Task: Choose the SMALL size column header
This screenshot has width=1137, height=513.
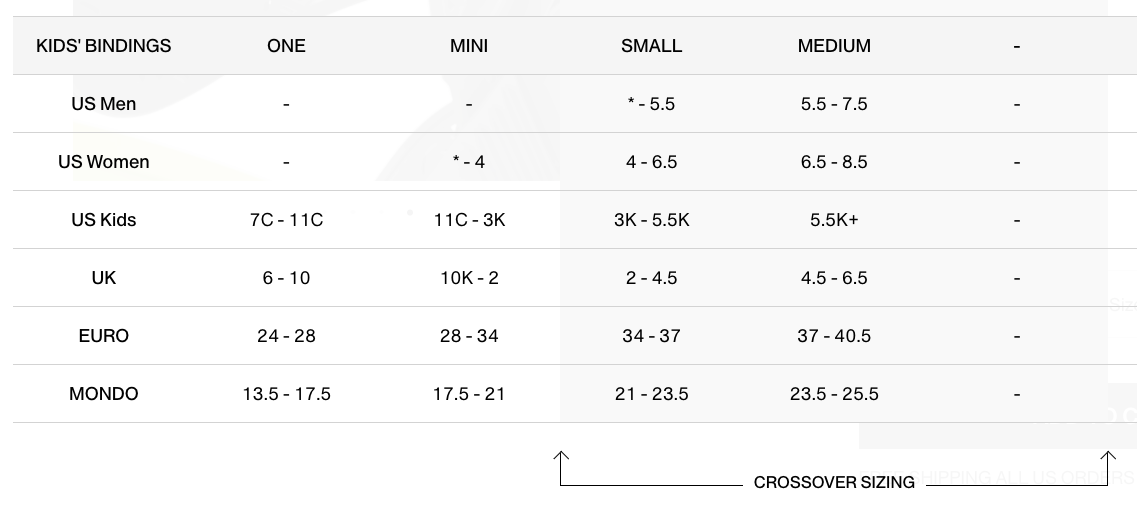Action: [651, 46]
